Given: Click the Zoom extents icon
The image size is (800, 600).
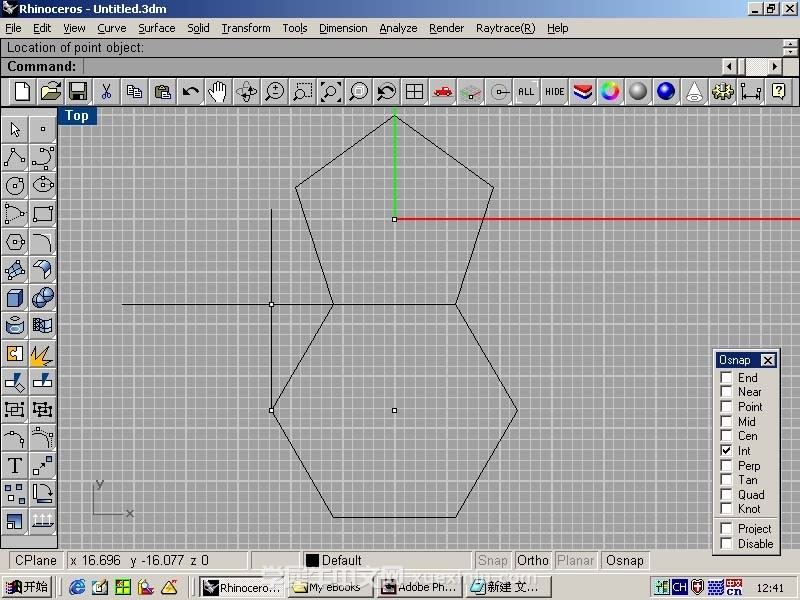Looking at the screenshot, I should (x=331, y=92).
